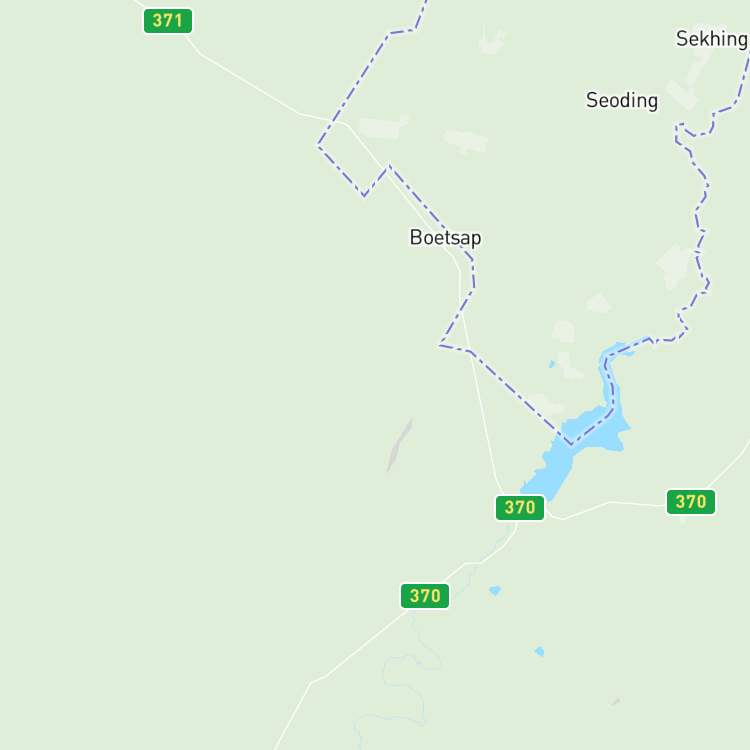This screenshot has width=750, height=750.
Task: Click the Sekhing place label
Action: (x=712, y=39)
